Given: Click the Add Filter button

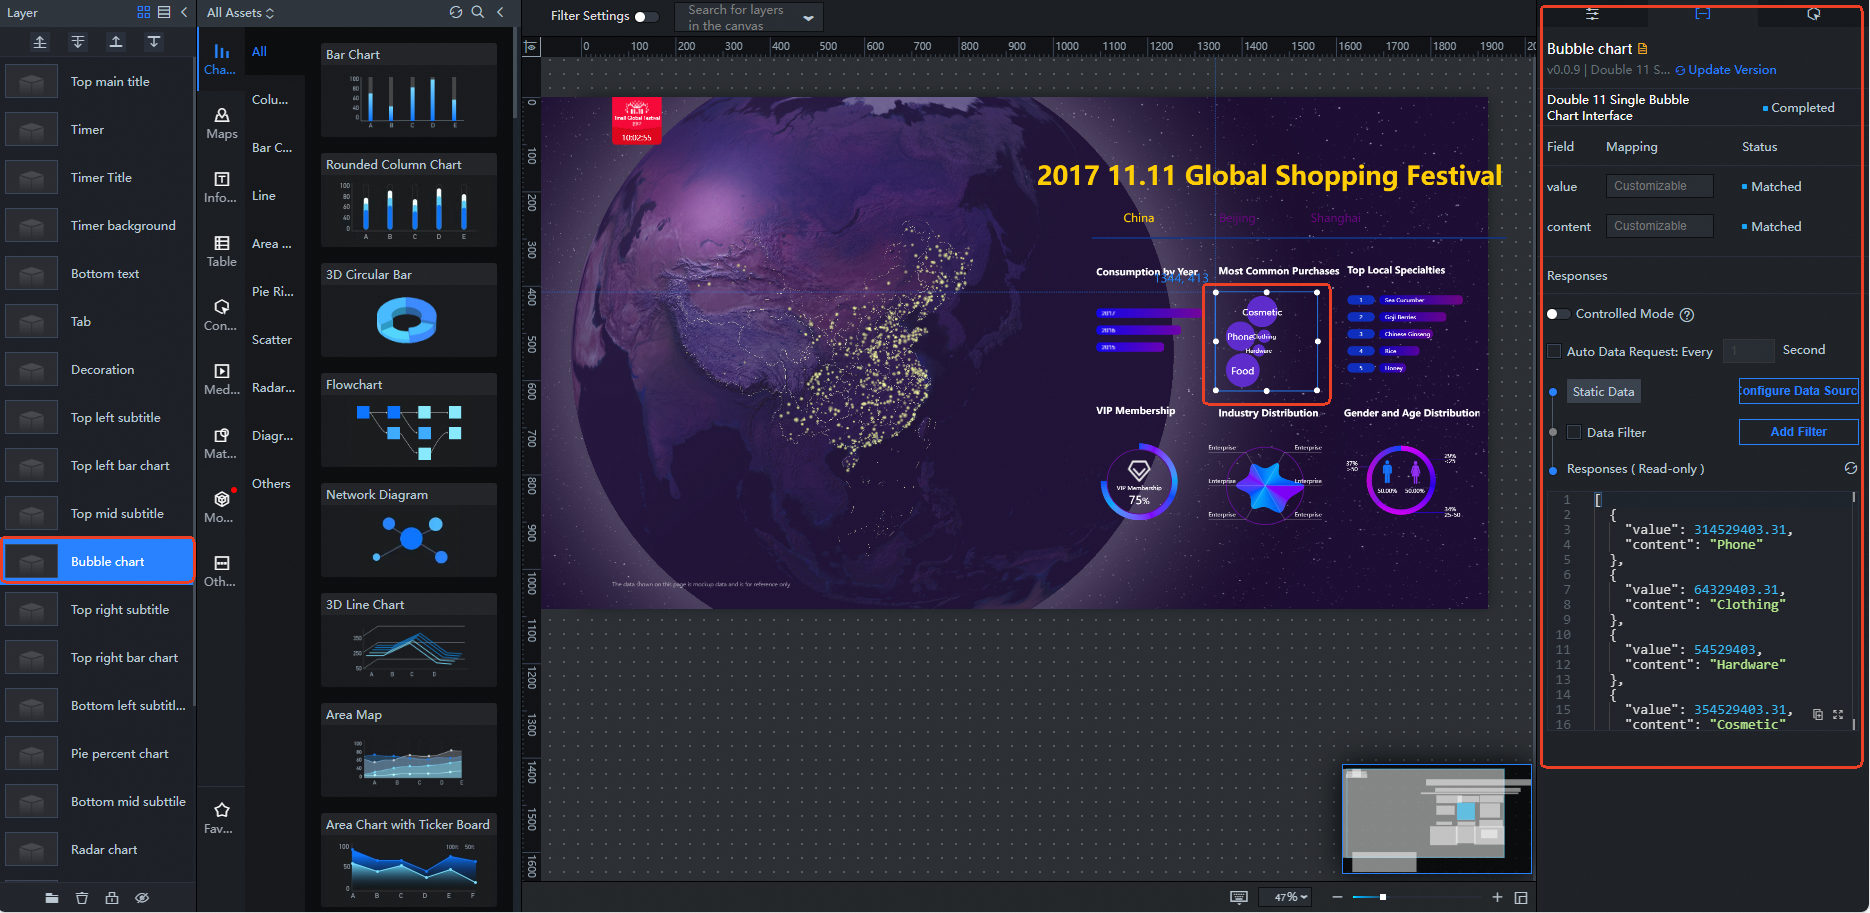Looking at the screenshot, I should [x=1799, y=432].
